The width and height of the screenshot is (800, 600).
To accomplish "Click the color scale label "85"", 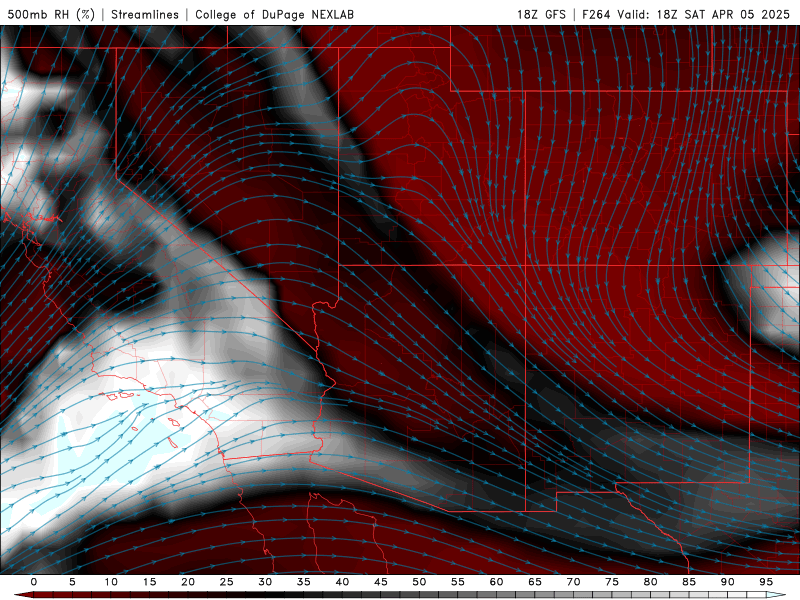I will tap(689, 582).
